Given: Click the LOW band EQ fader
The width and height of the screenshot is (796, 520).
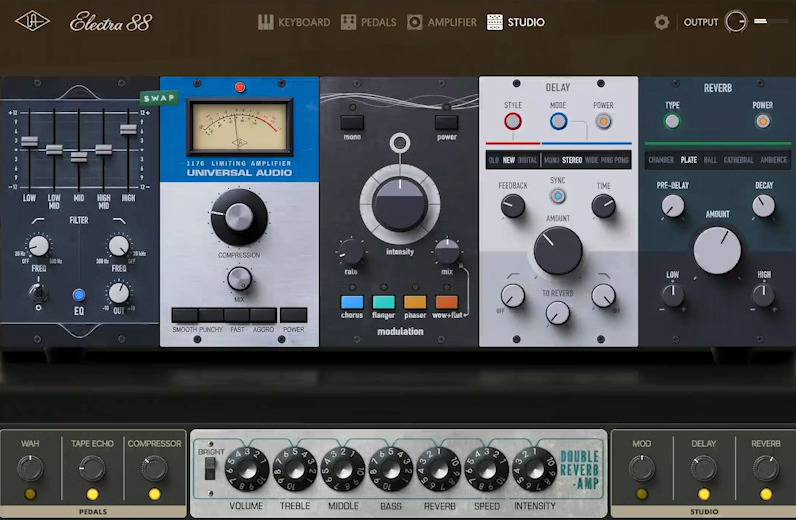Looking at the screenshot, I should [x=29, y=141].
